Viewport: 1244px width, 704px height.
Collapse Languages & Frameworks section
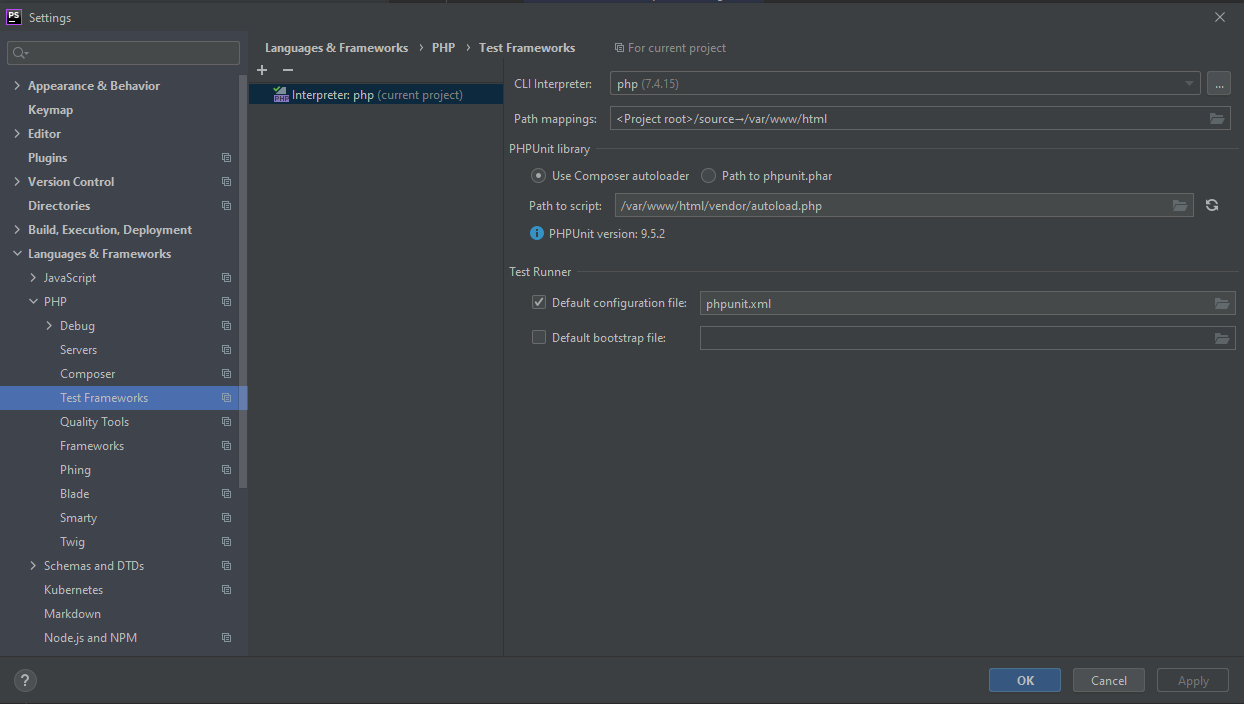tap(17, 254)
